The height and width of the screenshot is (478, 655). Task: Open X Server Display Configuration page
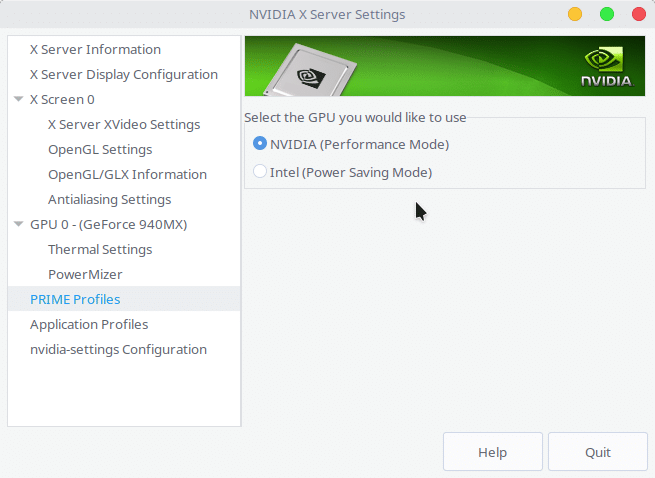pos(124,74)
